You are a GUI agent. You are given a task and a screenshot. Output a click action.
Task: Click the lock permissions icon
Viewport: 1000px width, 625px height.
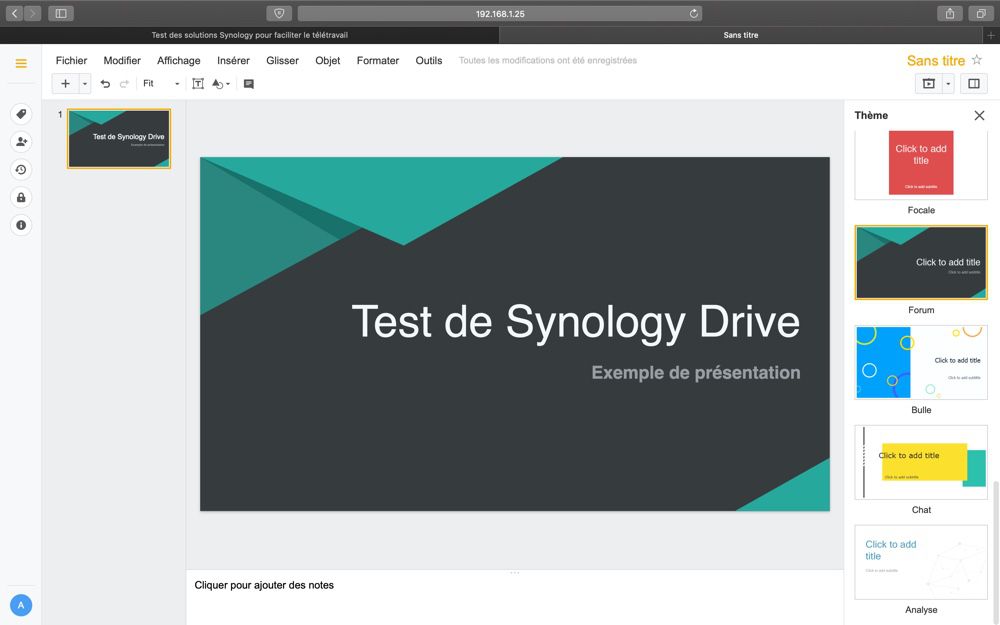coord(21,198)
